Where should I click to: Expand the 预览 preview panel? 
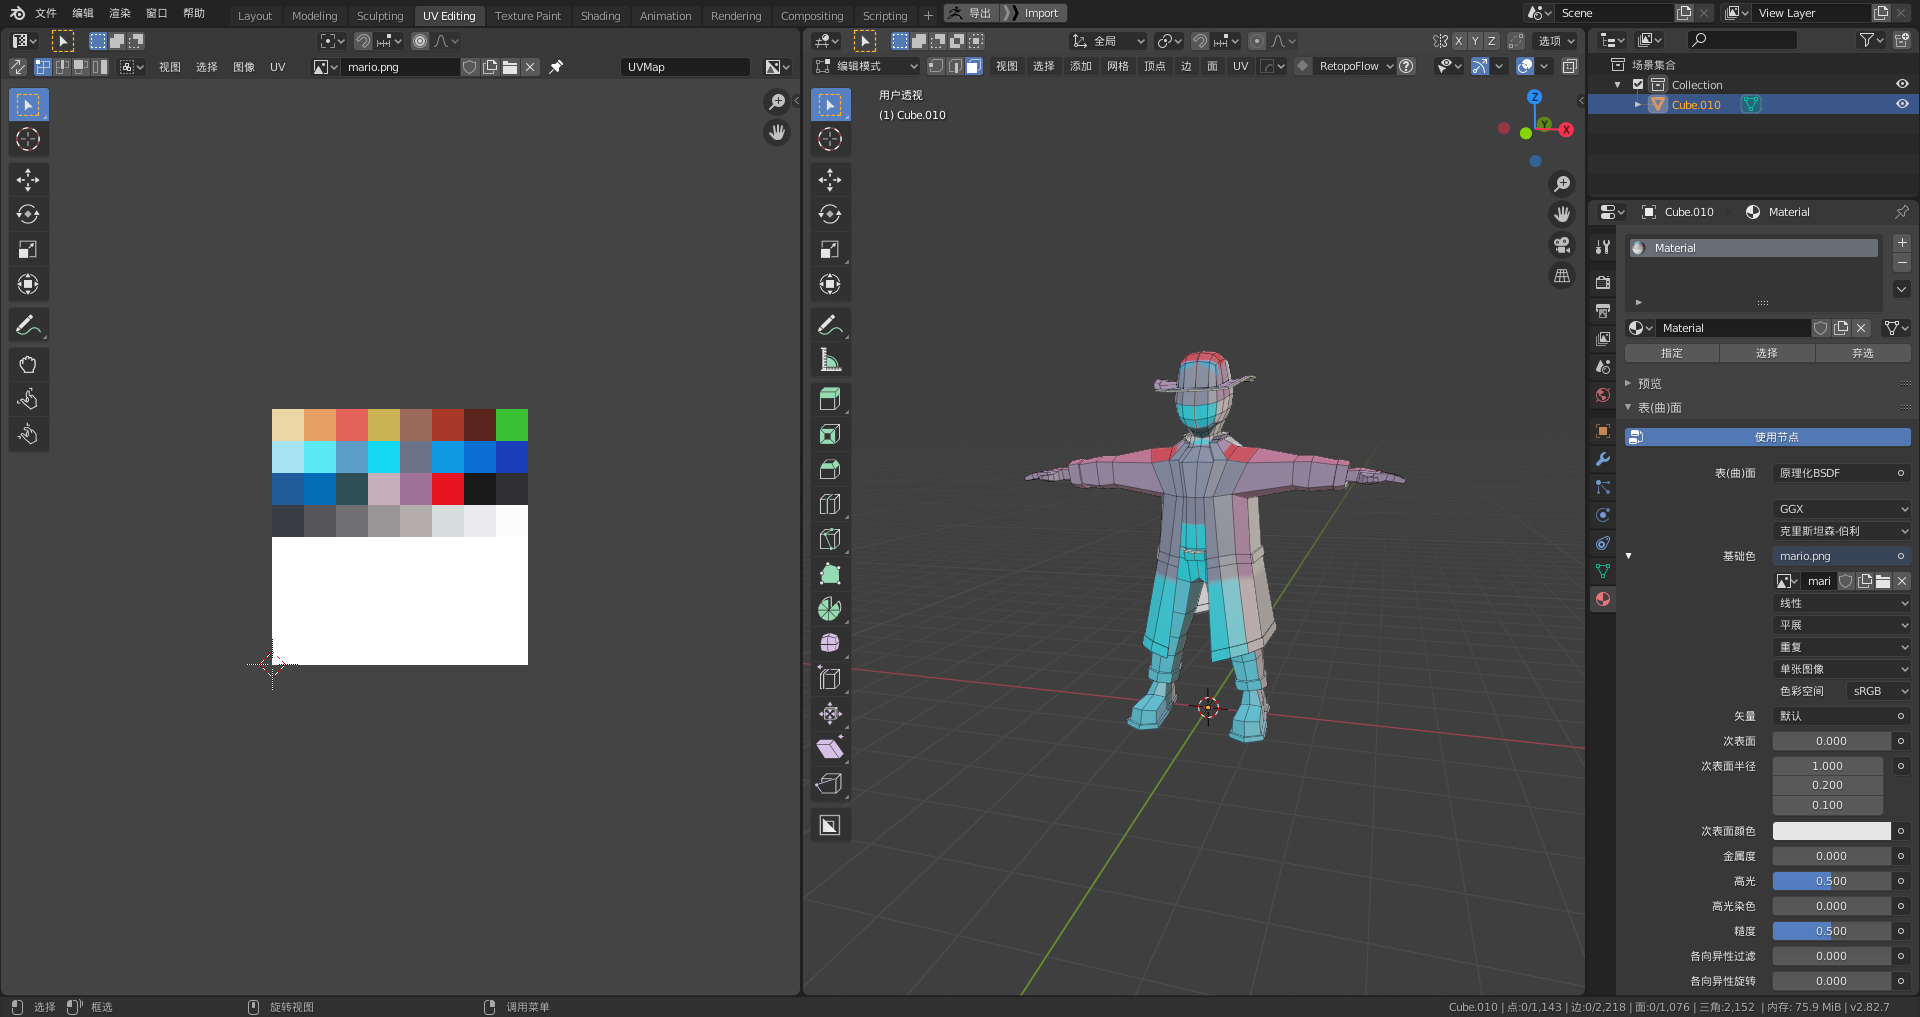[x=1649, y=384]
